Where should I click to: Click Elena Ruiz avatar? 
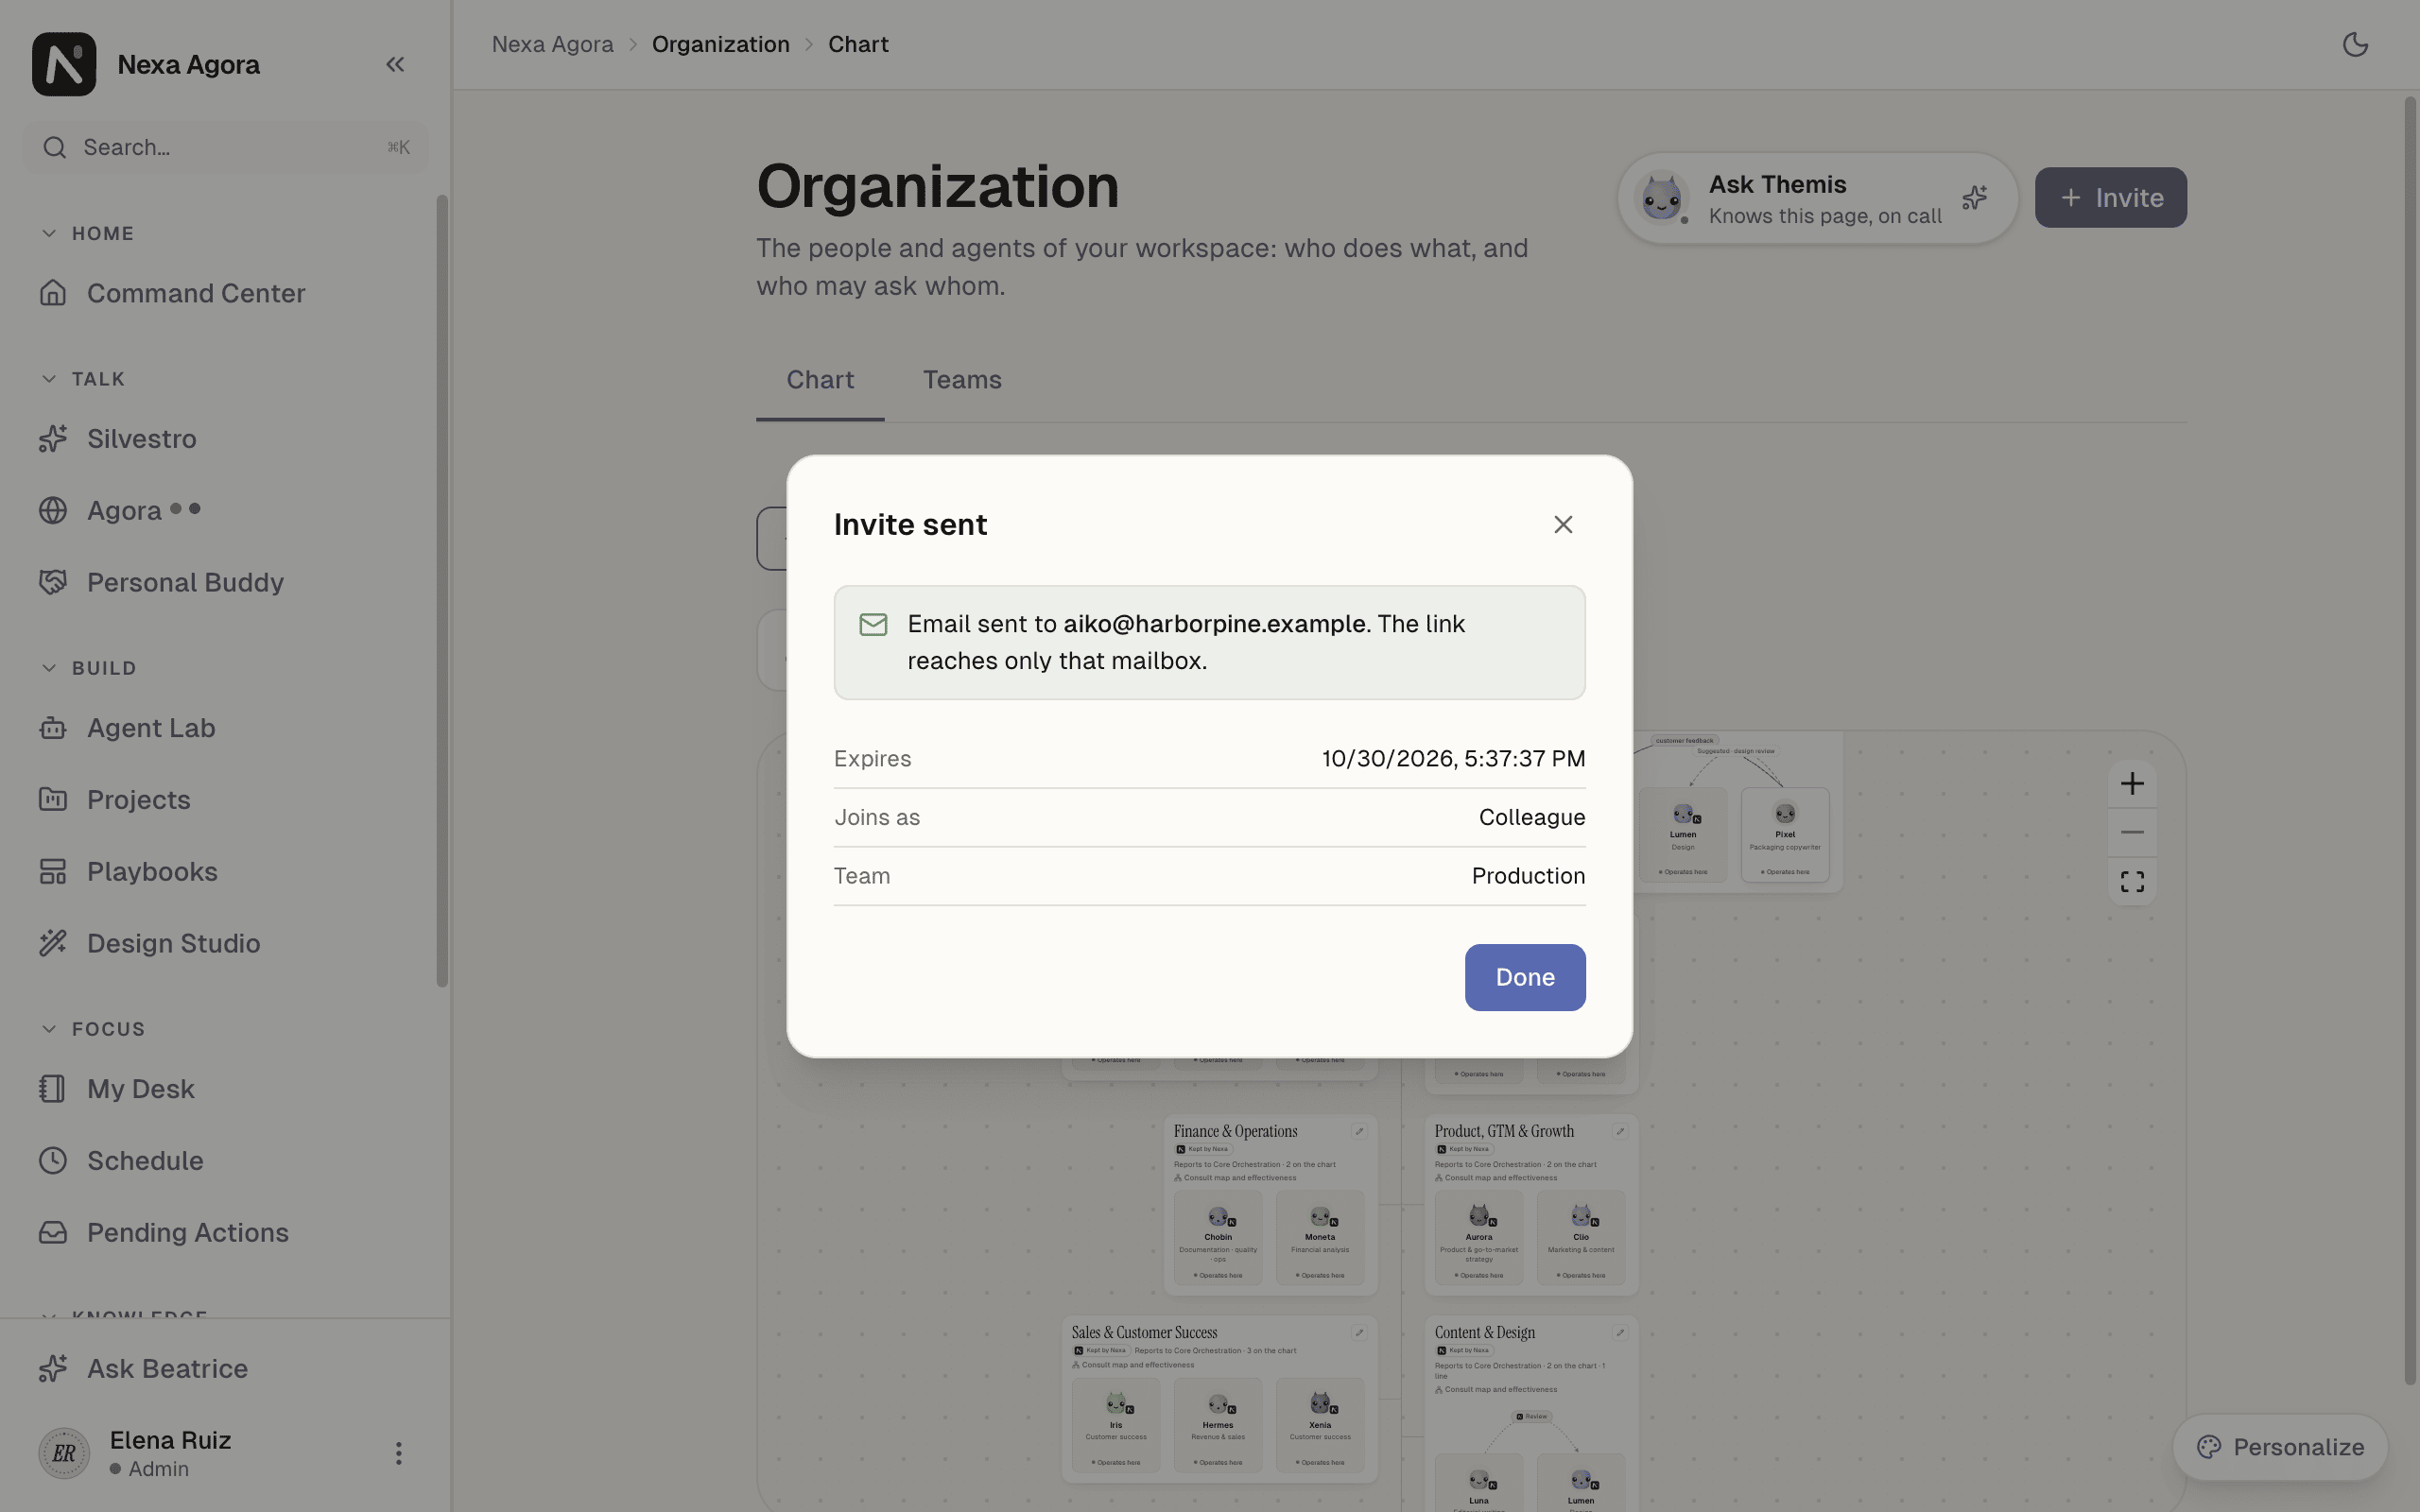click(64, 1453)
